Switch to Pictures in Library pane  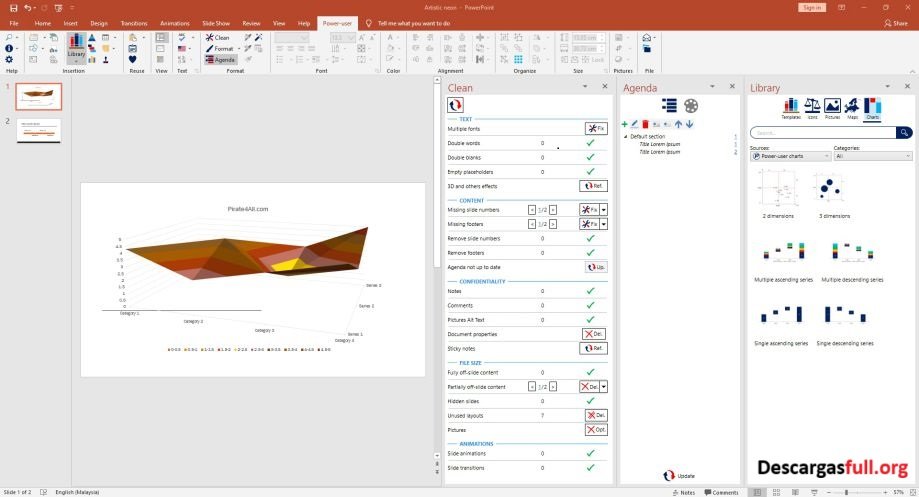832,108
